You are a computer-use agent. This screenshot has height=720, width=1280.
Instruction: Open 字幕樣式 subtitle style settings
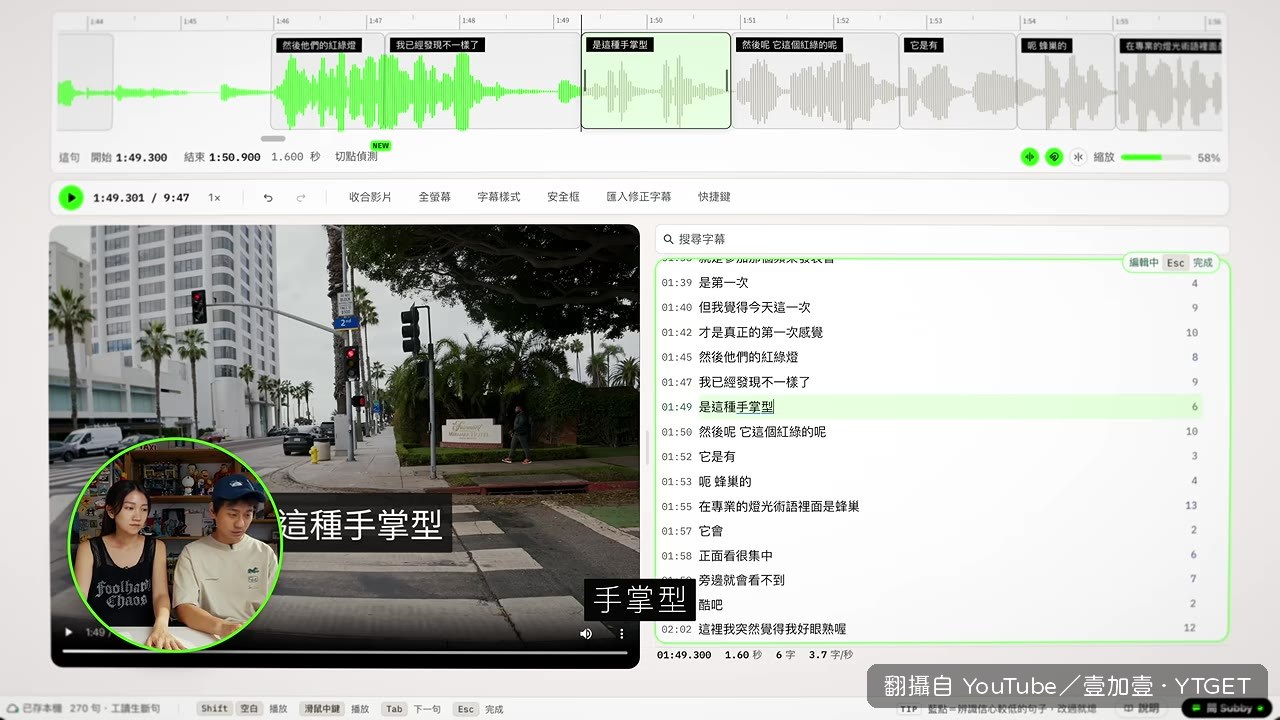(x=499, y=197)
